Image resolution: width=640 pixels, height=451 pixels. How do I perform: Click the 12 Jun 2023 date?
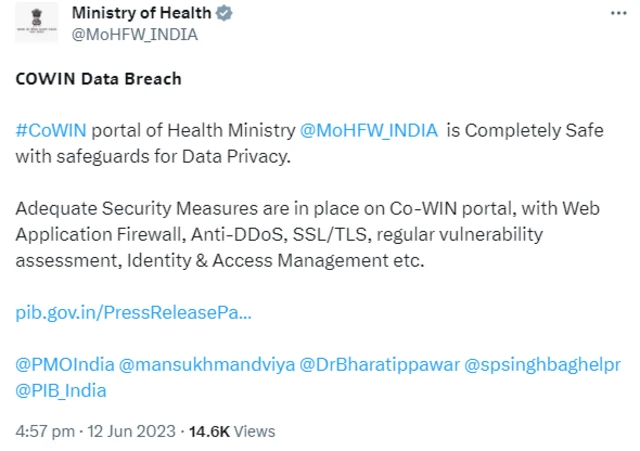coord(130,431)
